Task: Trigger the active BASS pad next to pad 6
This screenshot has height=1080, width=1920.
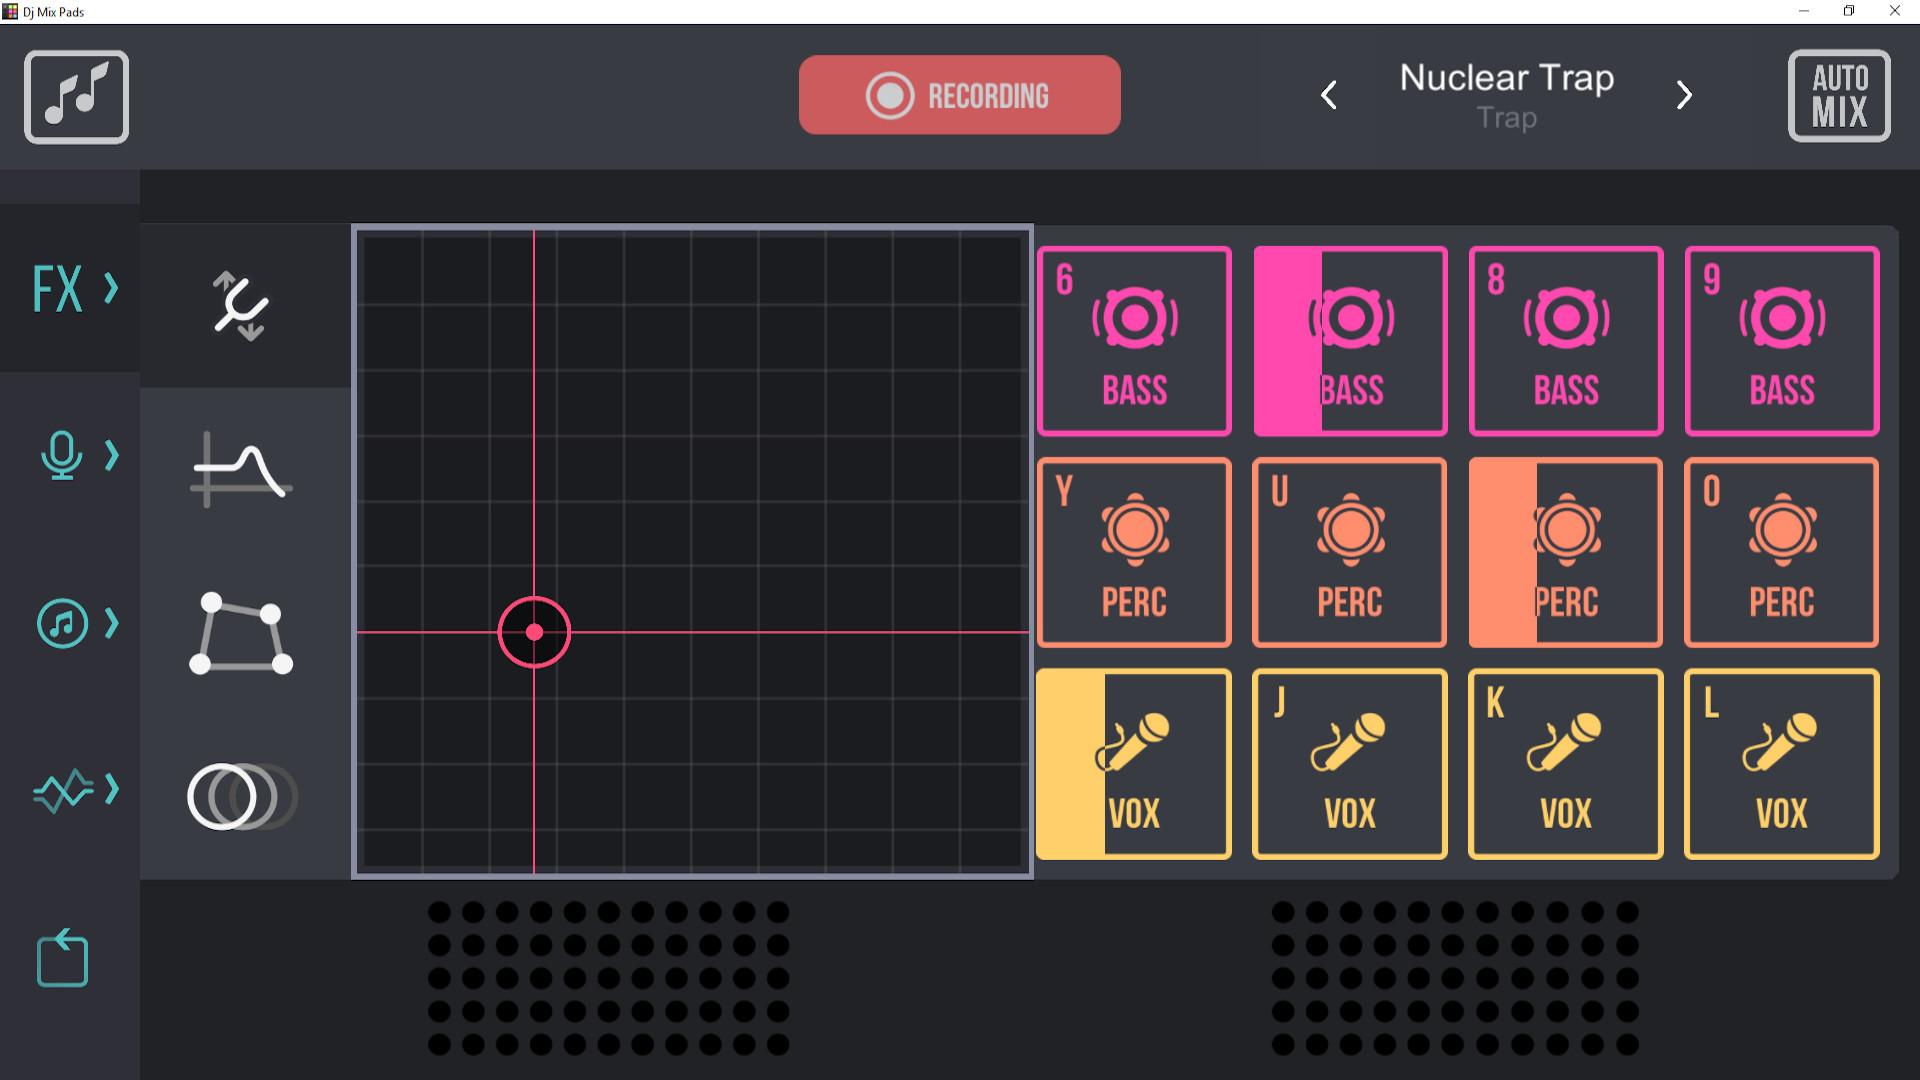Action: [1349, 341]
